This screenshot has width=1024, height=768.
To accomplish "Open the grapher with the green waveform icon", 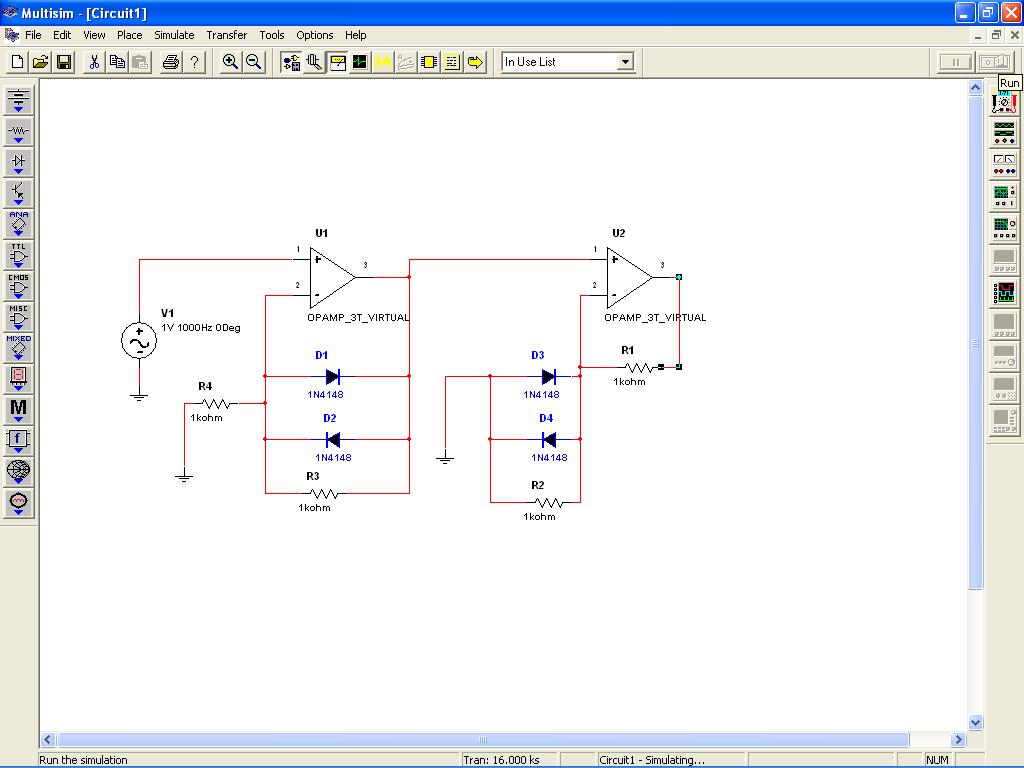I will [360, 62].
